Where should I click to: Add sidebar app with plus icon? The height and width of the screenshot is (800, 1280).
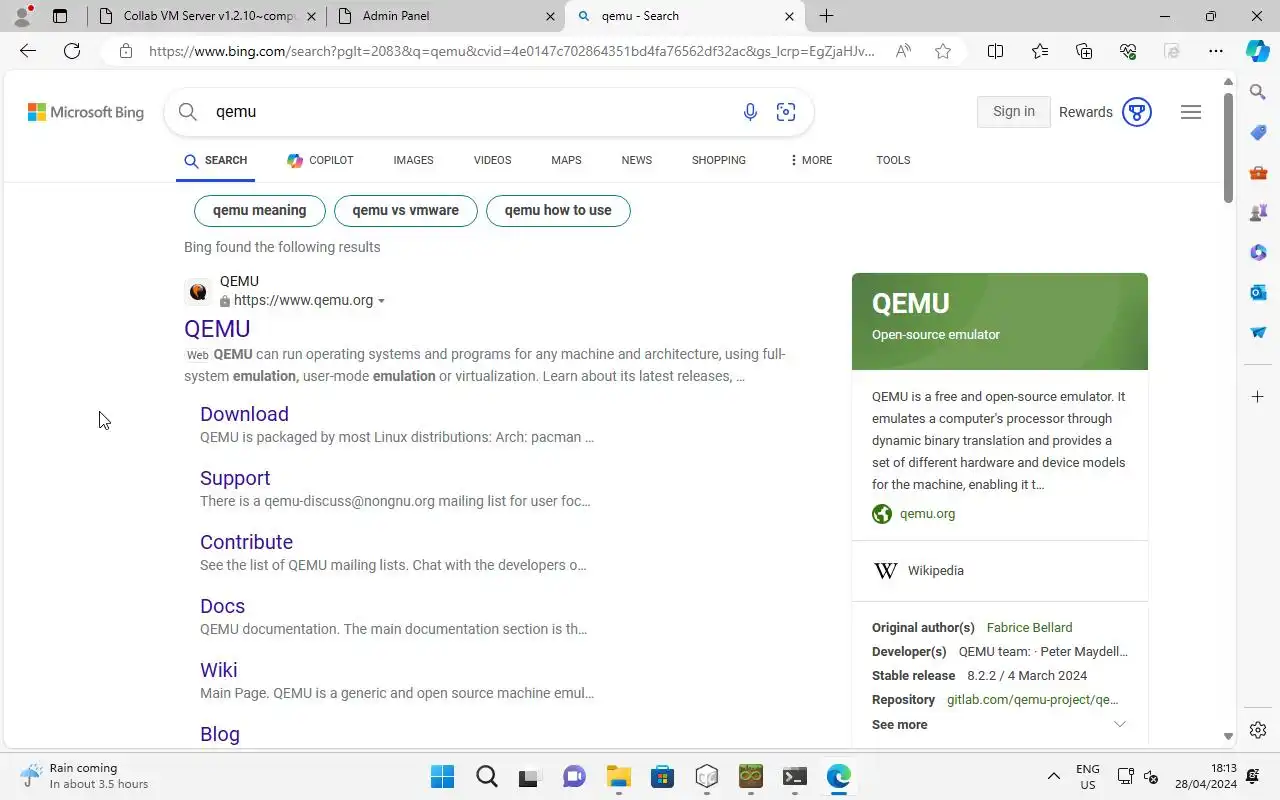1258,397
